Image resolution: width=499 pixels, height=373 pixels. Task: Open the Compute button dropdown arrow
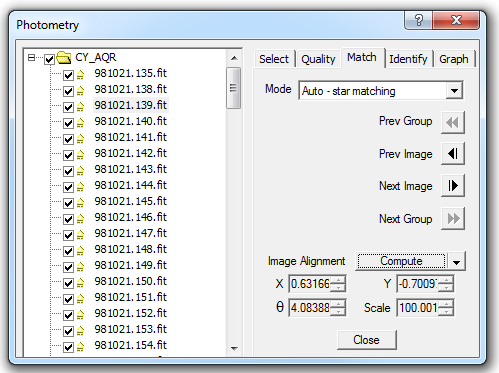(x=457, y=262)
